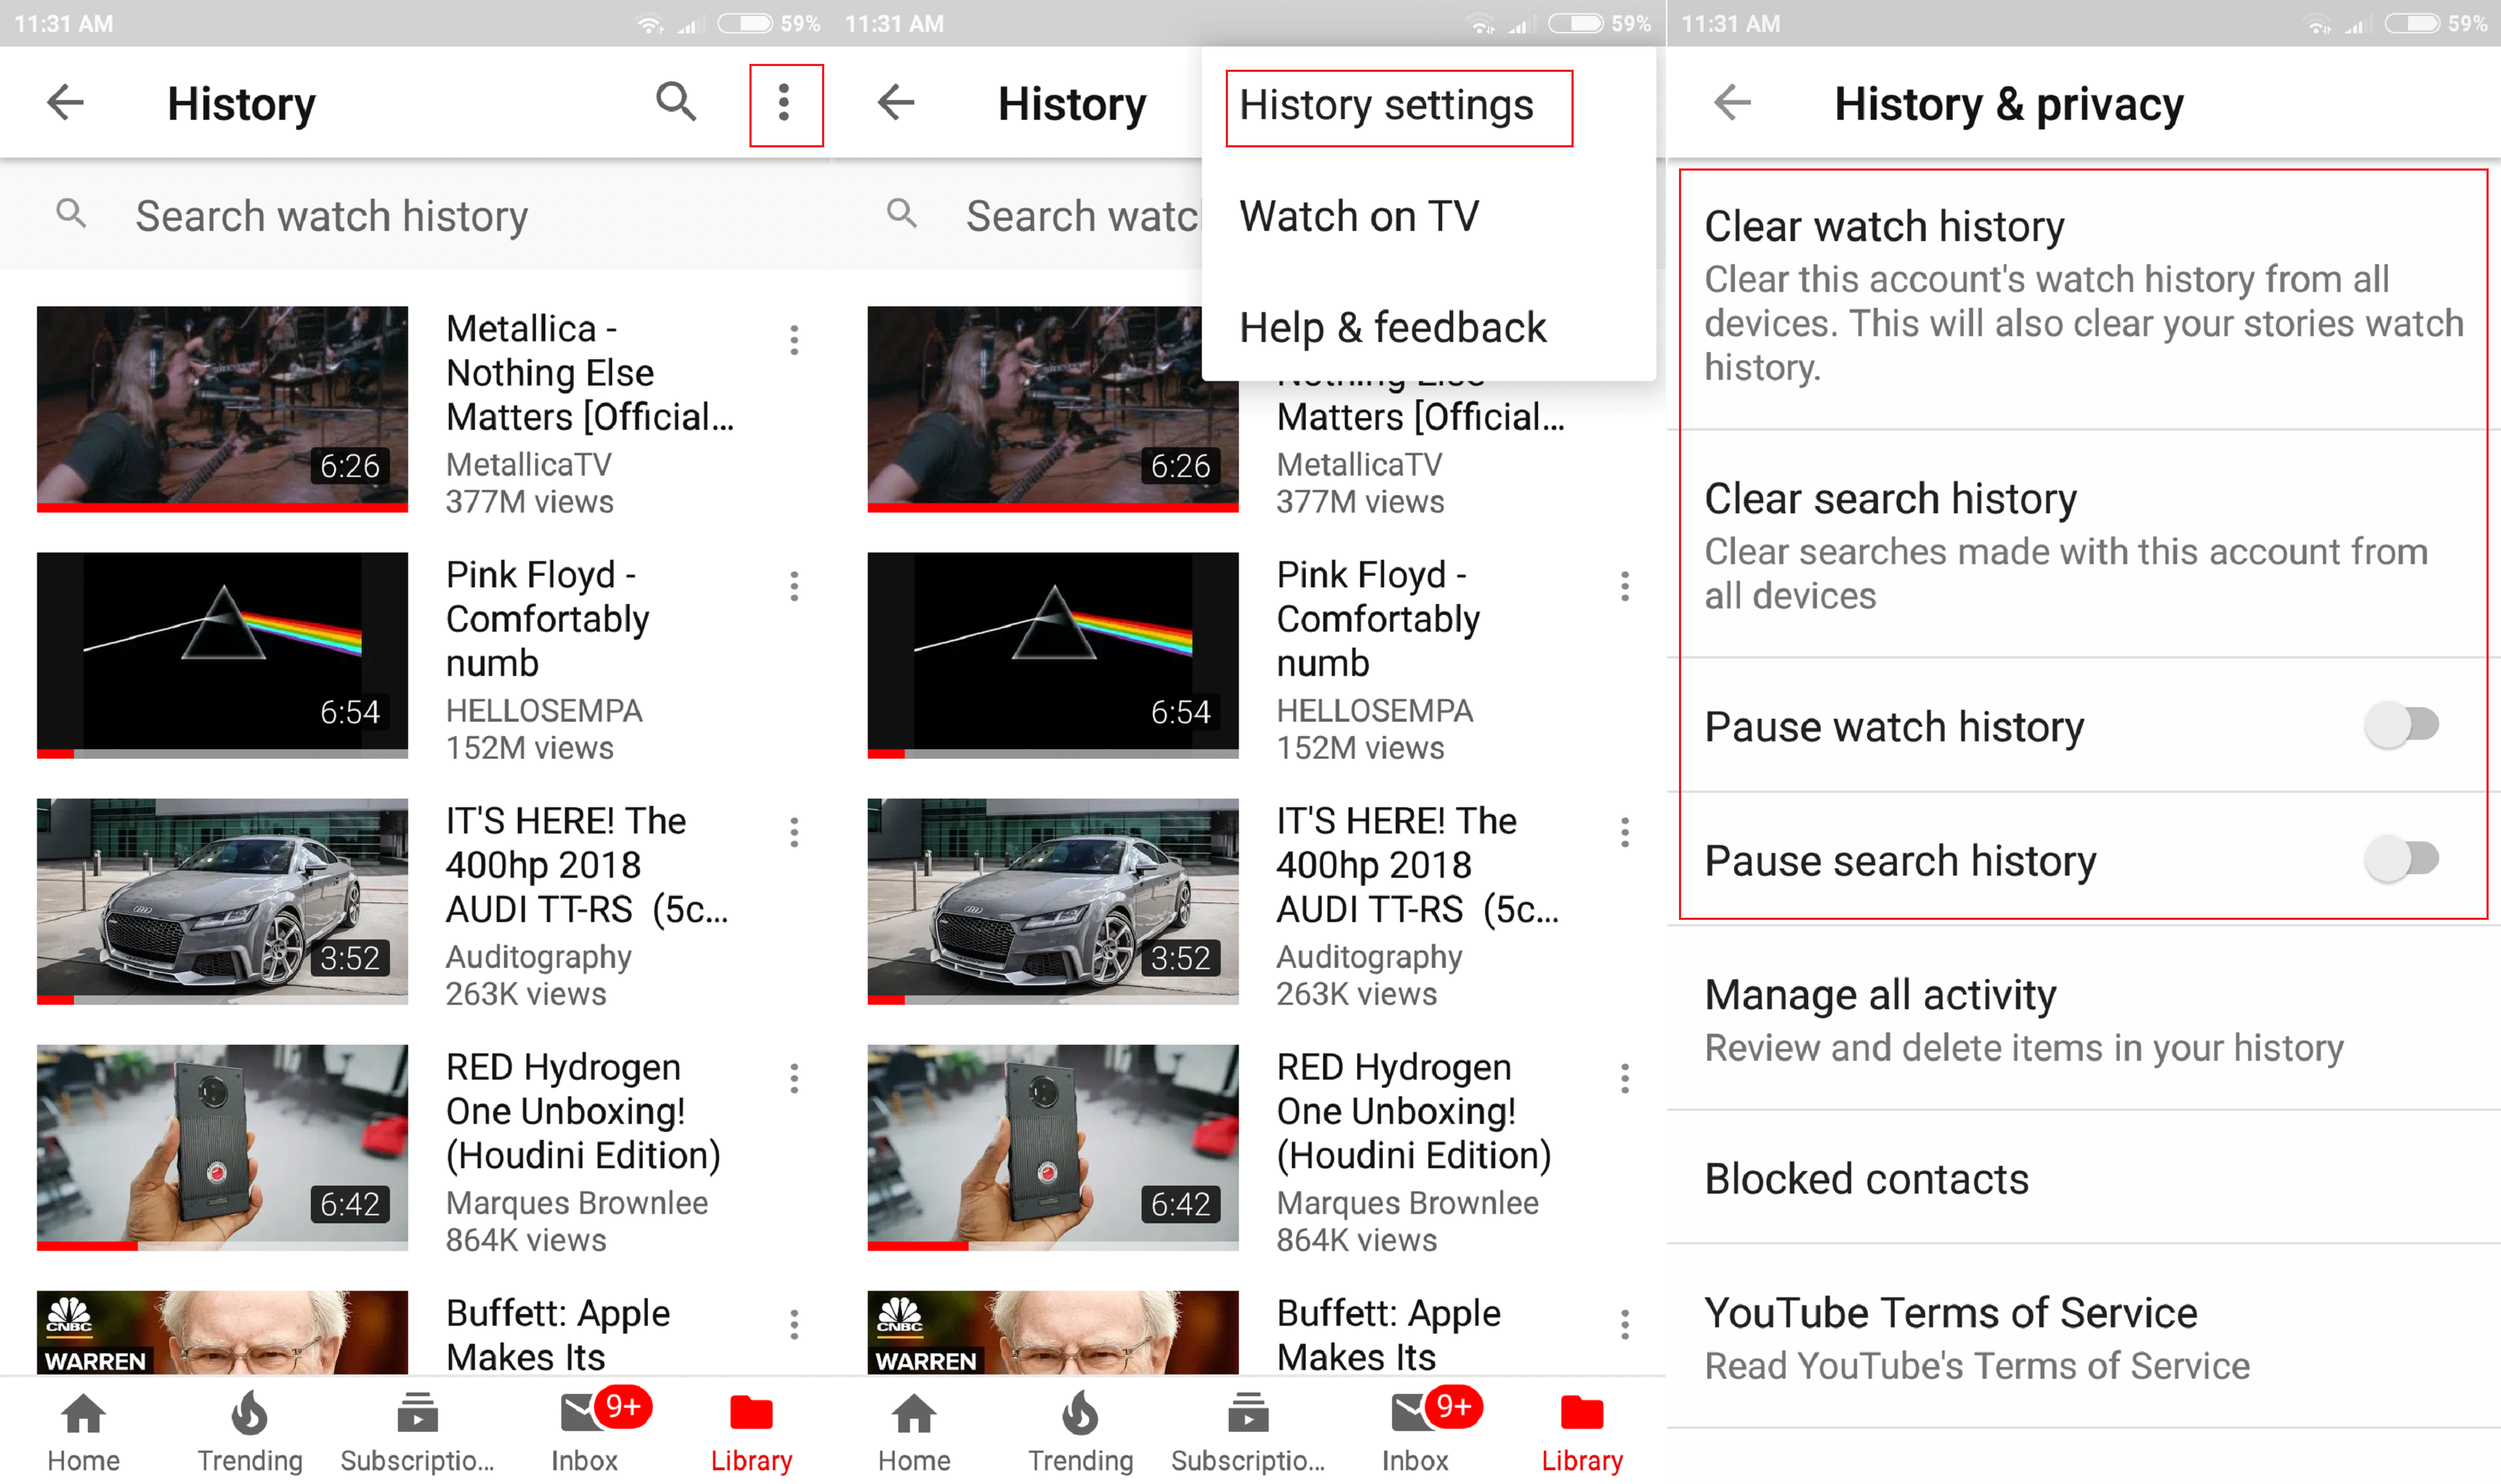This screenshot has width=2501, height=1484.
Task: Open Audi TT-RS thumbnail in middle list
Action: [x=1053, y=901]
